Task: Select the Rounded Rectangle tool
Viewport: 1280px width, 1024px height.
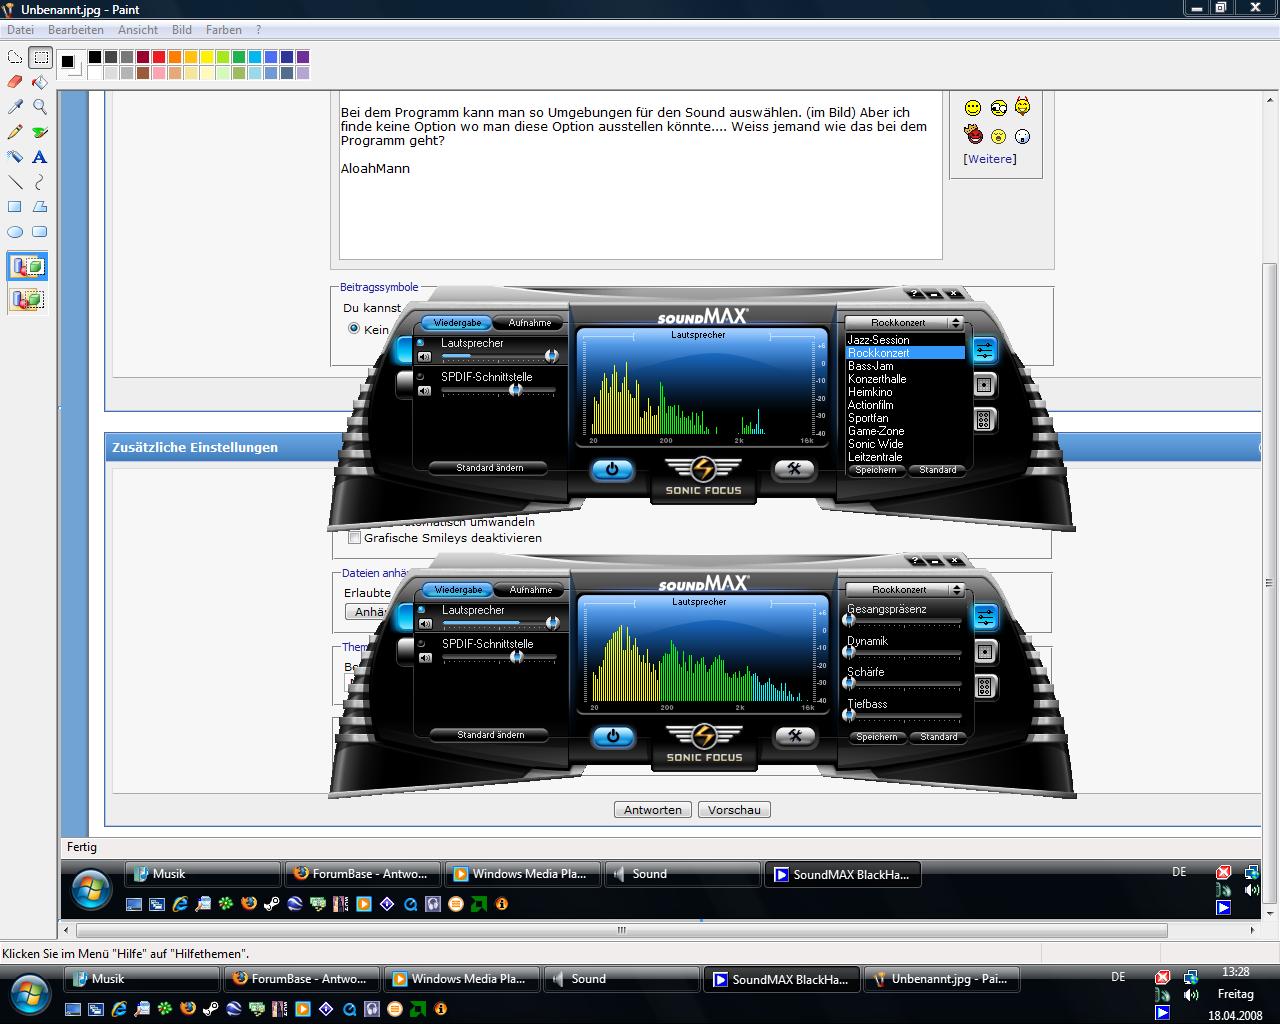Action: coord(40,232)
